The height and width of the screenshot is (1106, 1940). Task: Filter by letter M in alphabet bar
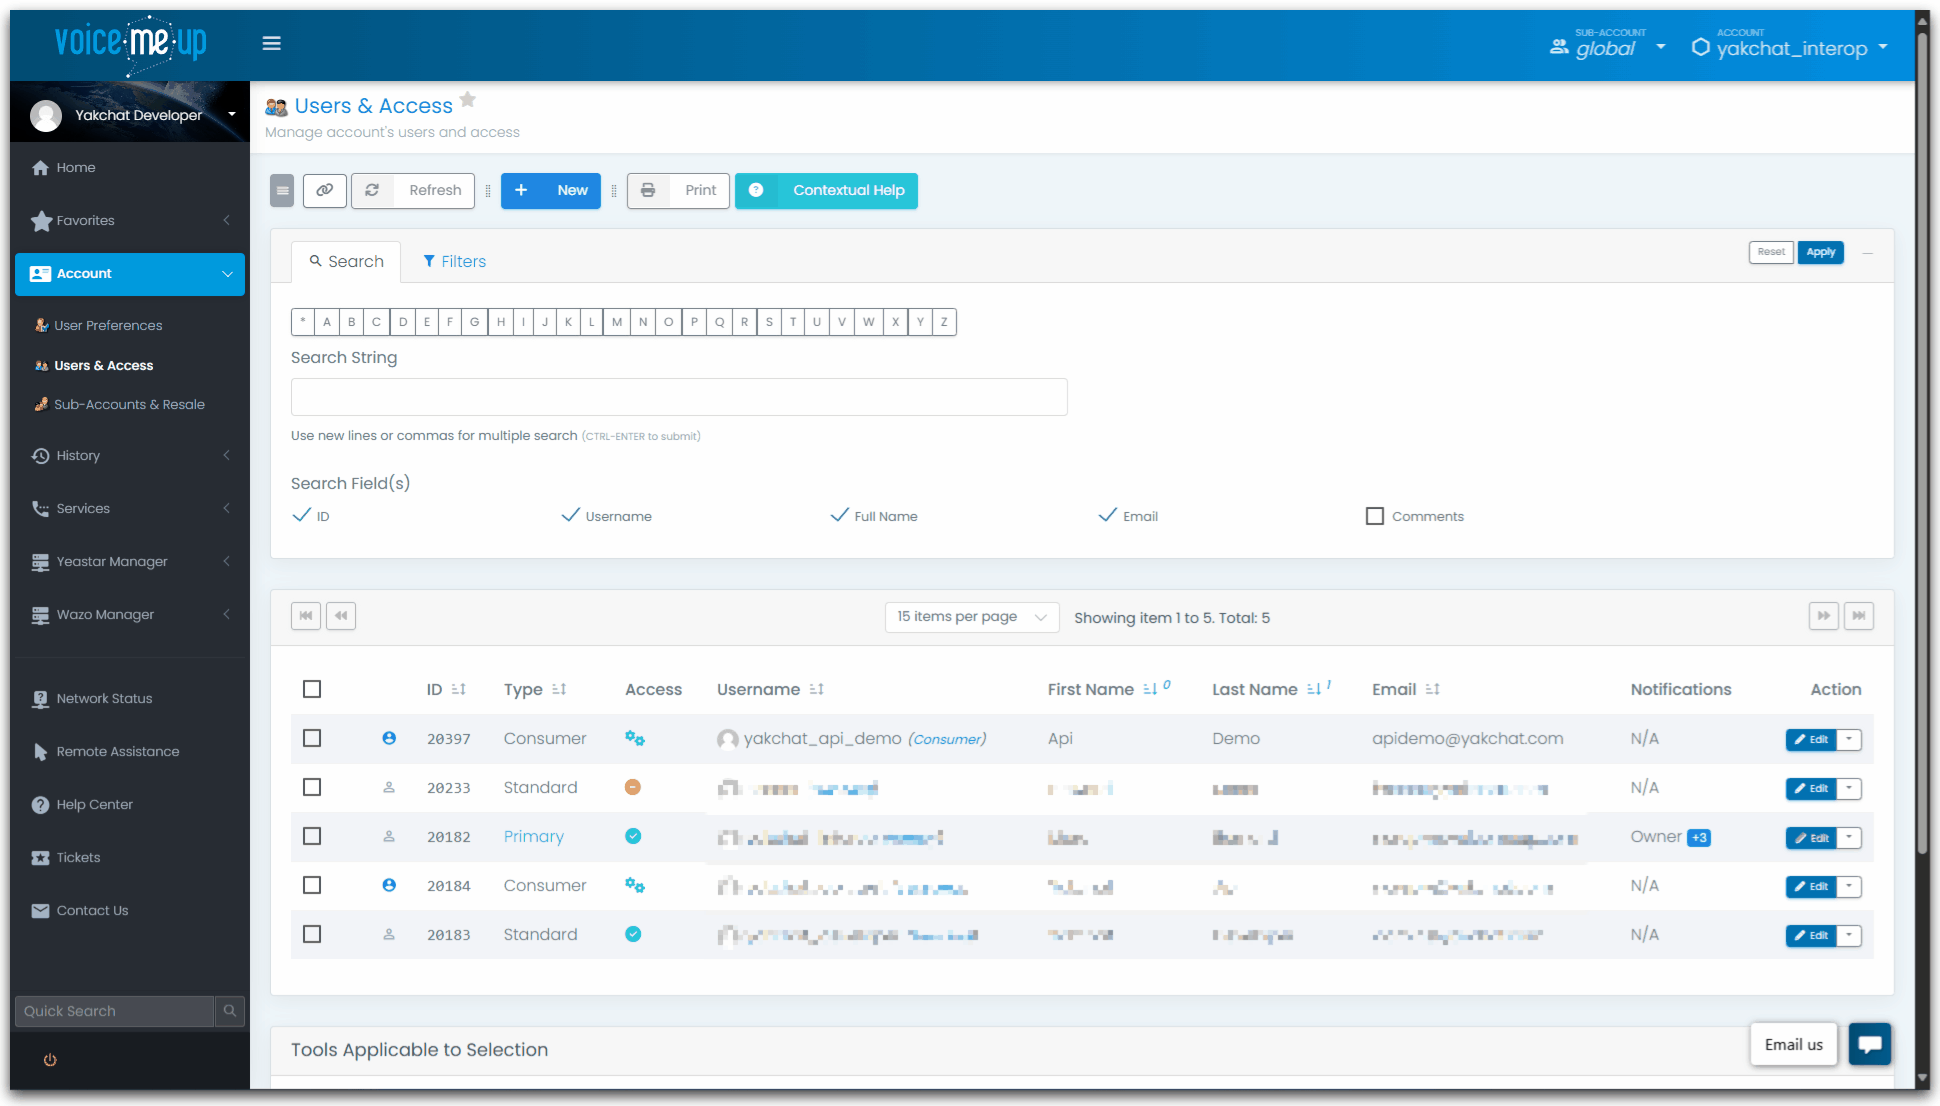point(617,322)
